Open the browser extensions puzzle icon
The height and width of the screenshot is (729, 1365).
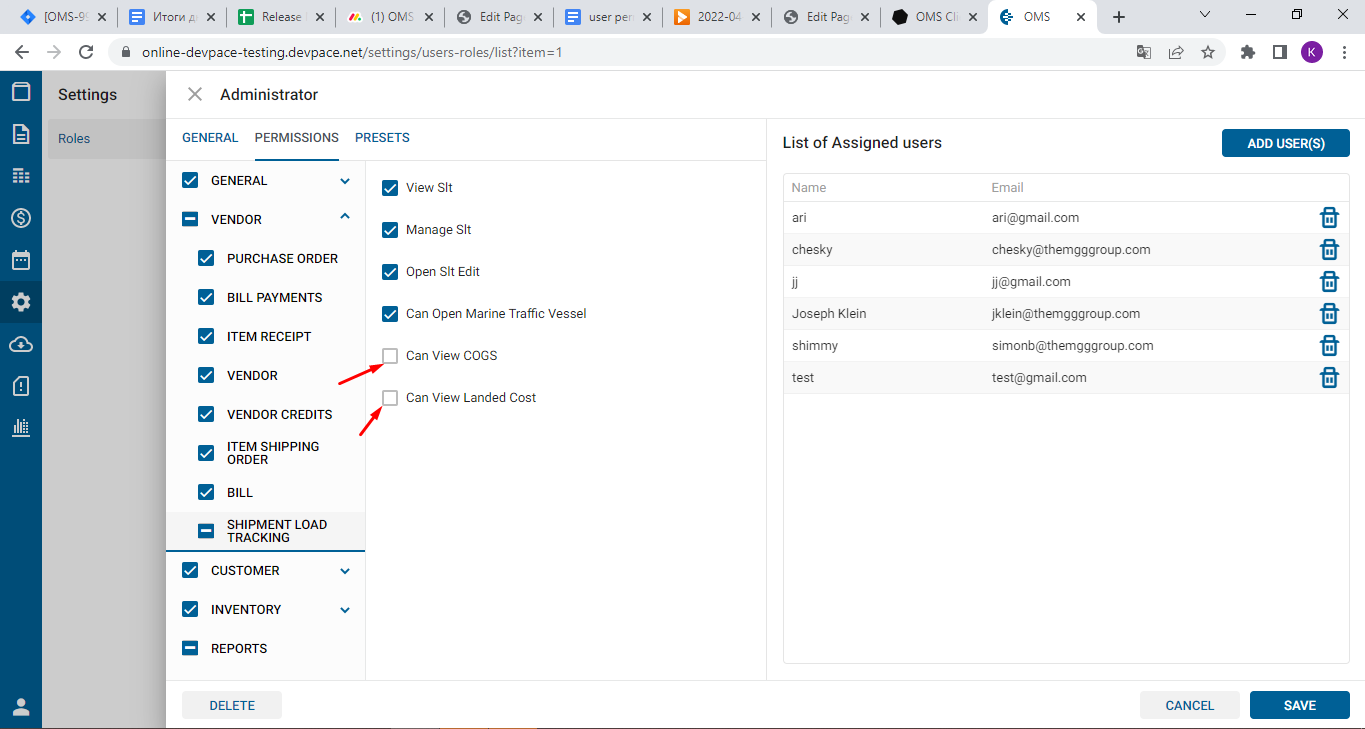coord(1247,52)
